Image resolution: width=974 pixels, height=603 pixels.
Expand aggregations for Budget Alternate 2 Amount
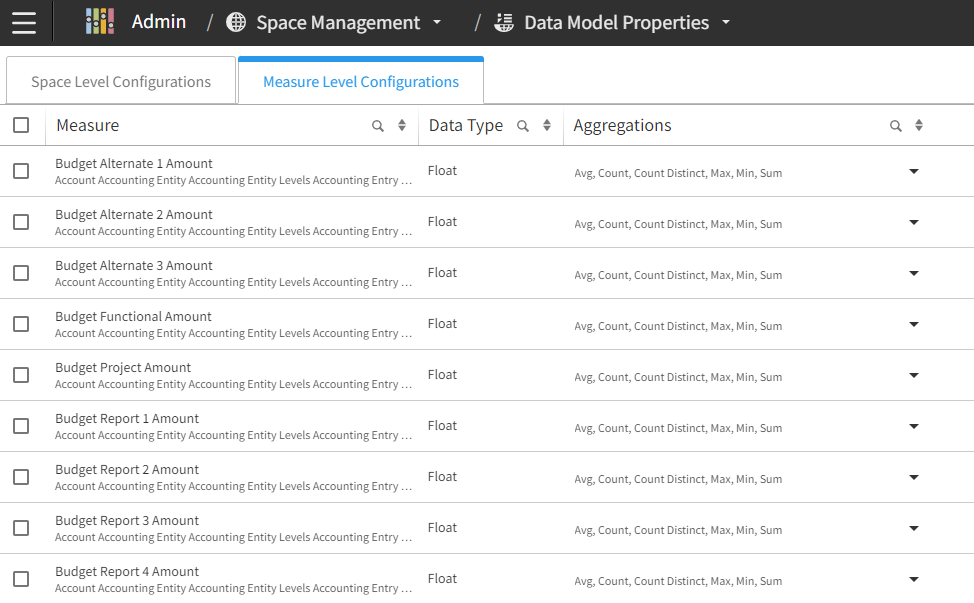[x=913, y=222]
